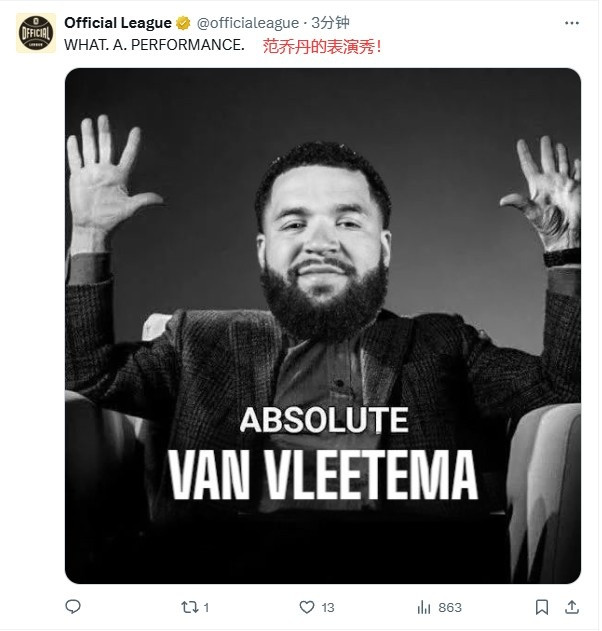Image resolution: width=602 pixels, height=631 pixels.
Task: Open view analytics bar chart icon
Action: 424,606
